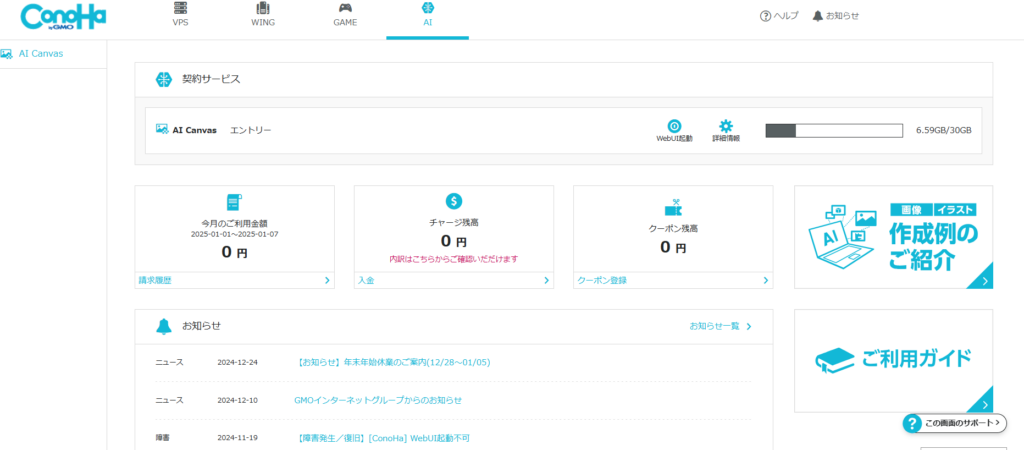The height and width of the screenshot is (450, 1024).
Task: Open 詳細情報 gear icon
Action: tap(726, 131)
